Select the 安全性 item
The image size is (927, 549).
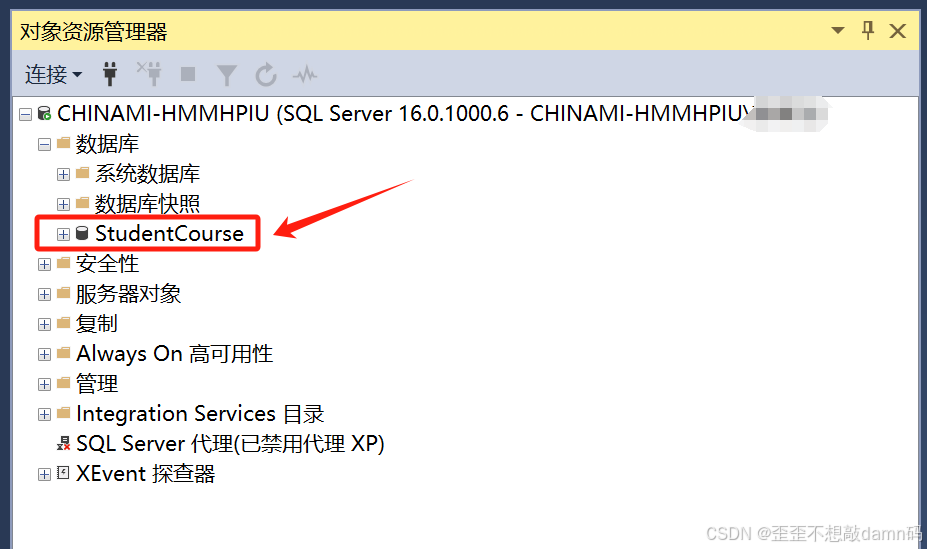tap(107, 264)
